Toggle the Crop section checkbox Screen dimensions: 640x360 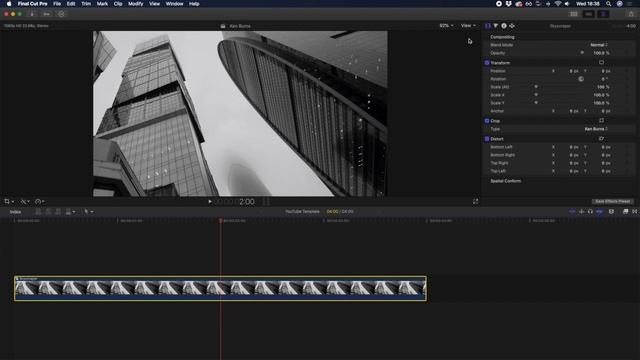tap(487, 121)
